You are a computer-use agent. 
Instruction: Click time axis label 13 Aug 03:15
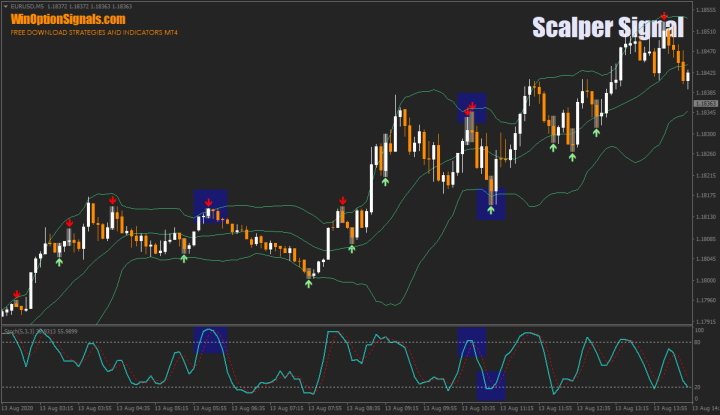pos(56,408)
